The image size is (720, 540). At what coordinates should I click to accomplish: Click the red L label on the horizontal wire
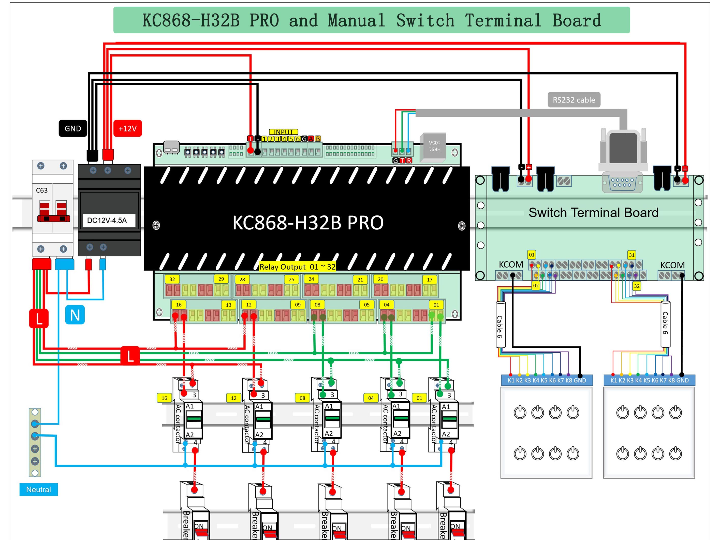coord(130,356)
